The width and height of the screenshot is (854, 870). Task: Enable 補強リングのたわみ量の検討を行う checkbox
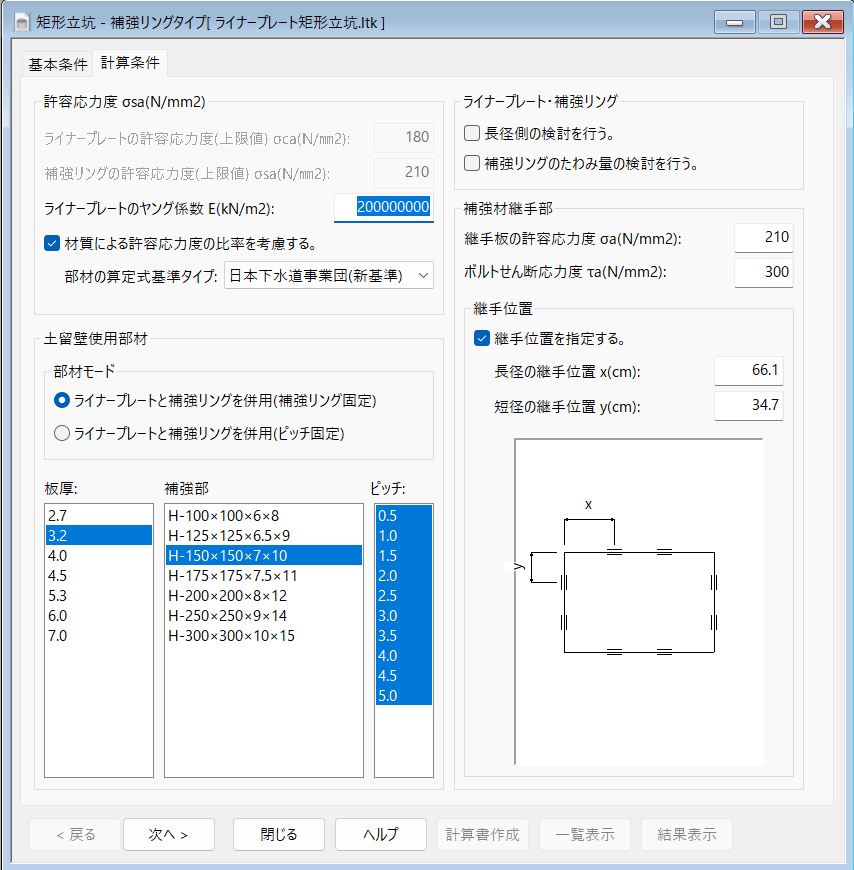[x=473, y=162]
